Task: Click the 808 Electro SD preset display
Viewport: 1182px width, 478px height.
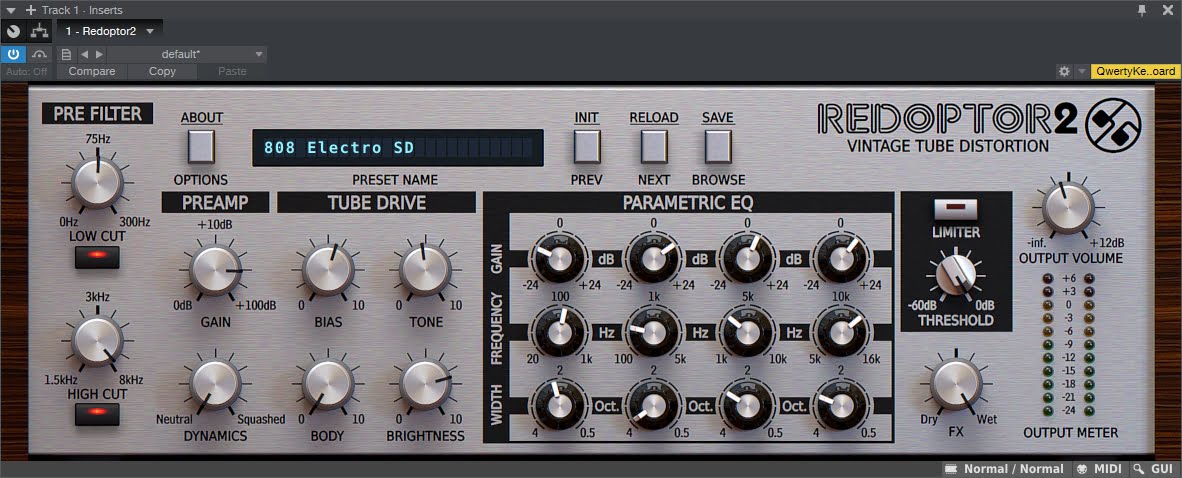Action: pos(398,148)
